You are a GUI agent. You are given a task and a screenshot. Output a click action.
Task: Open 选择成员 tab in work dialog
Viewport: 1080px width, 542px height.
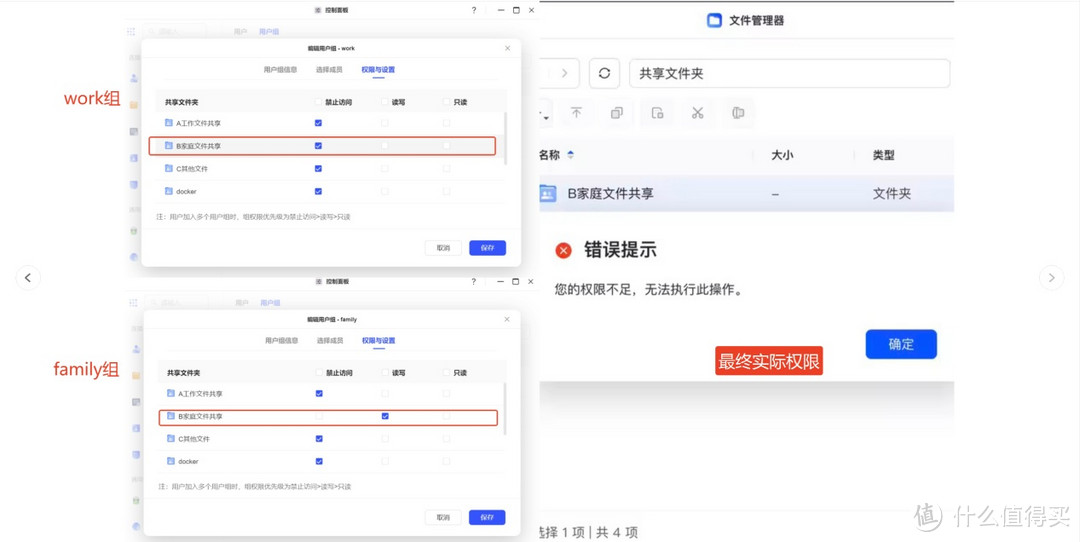coord(329,70)
